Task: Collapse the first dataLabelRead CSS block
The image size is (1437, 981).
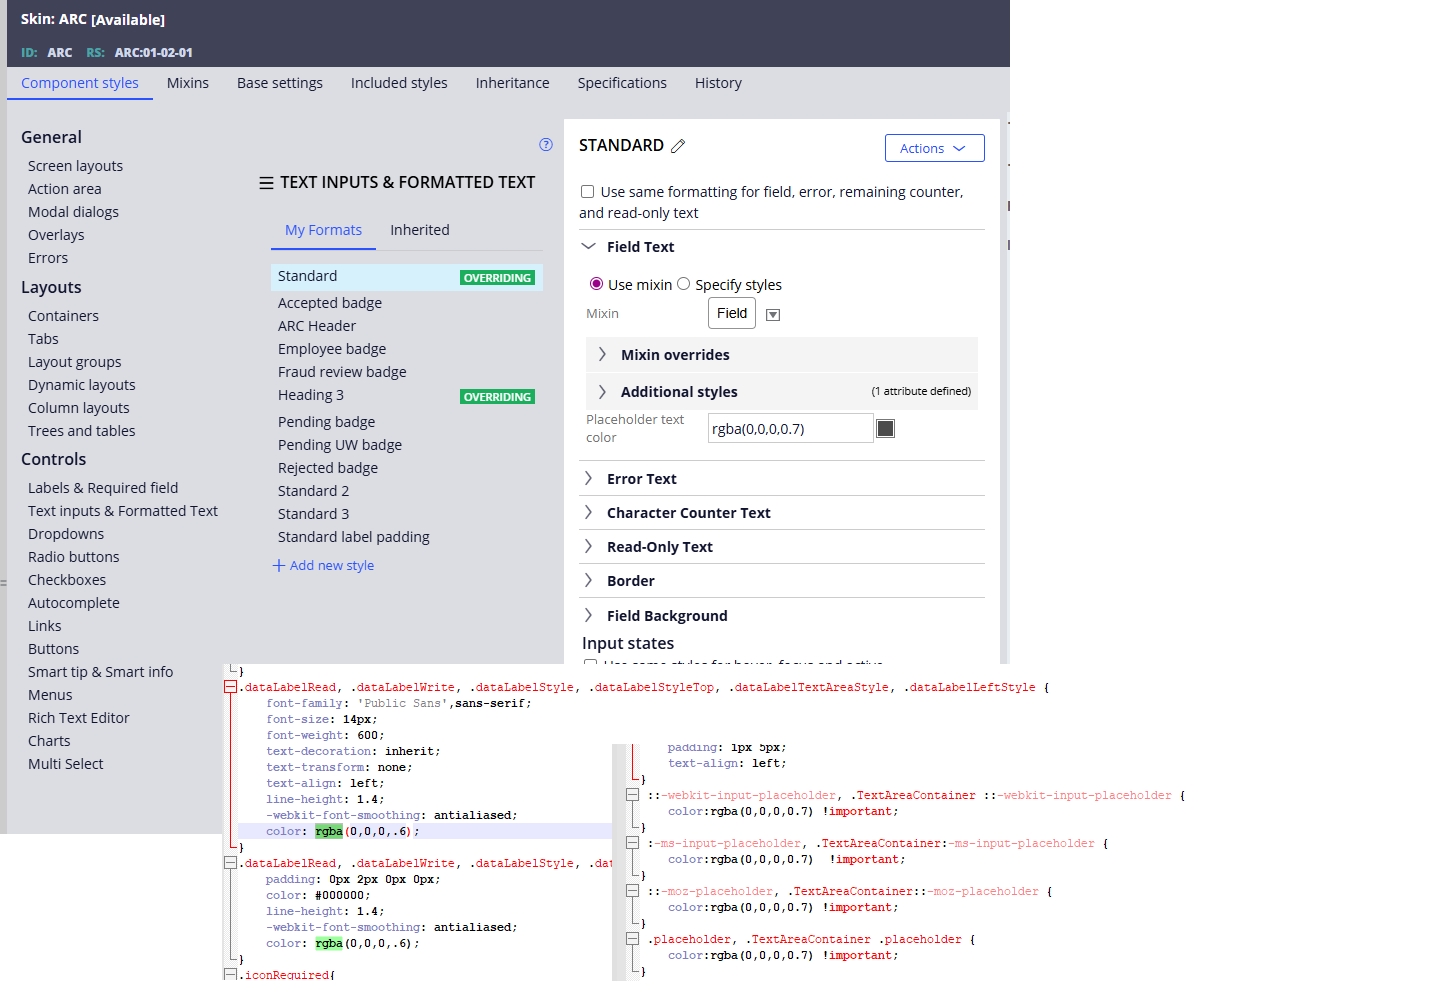Action: (231, 688)
